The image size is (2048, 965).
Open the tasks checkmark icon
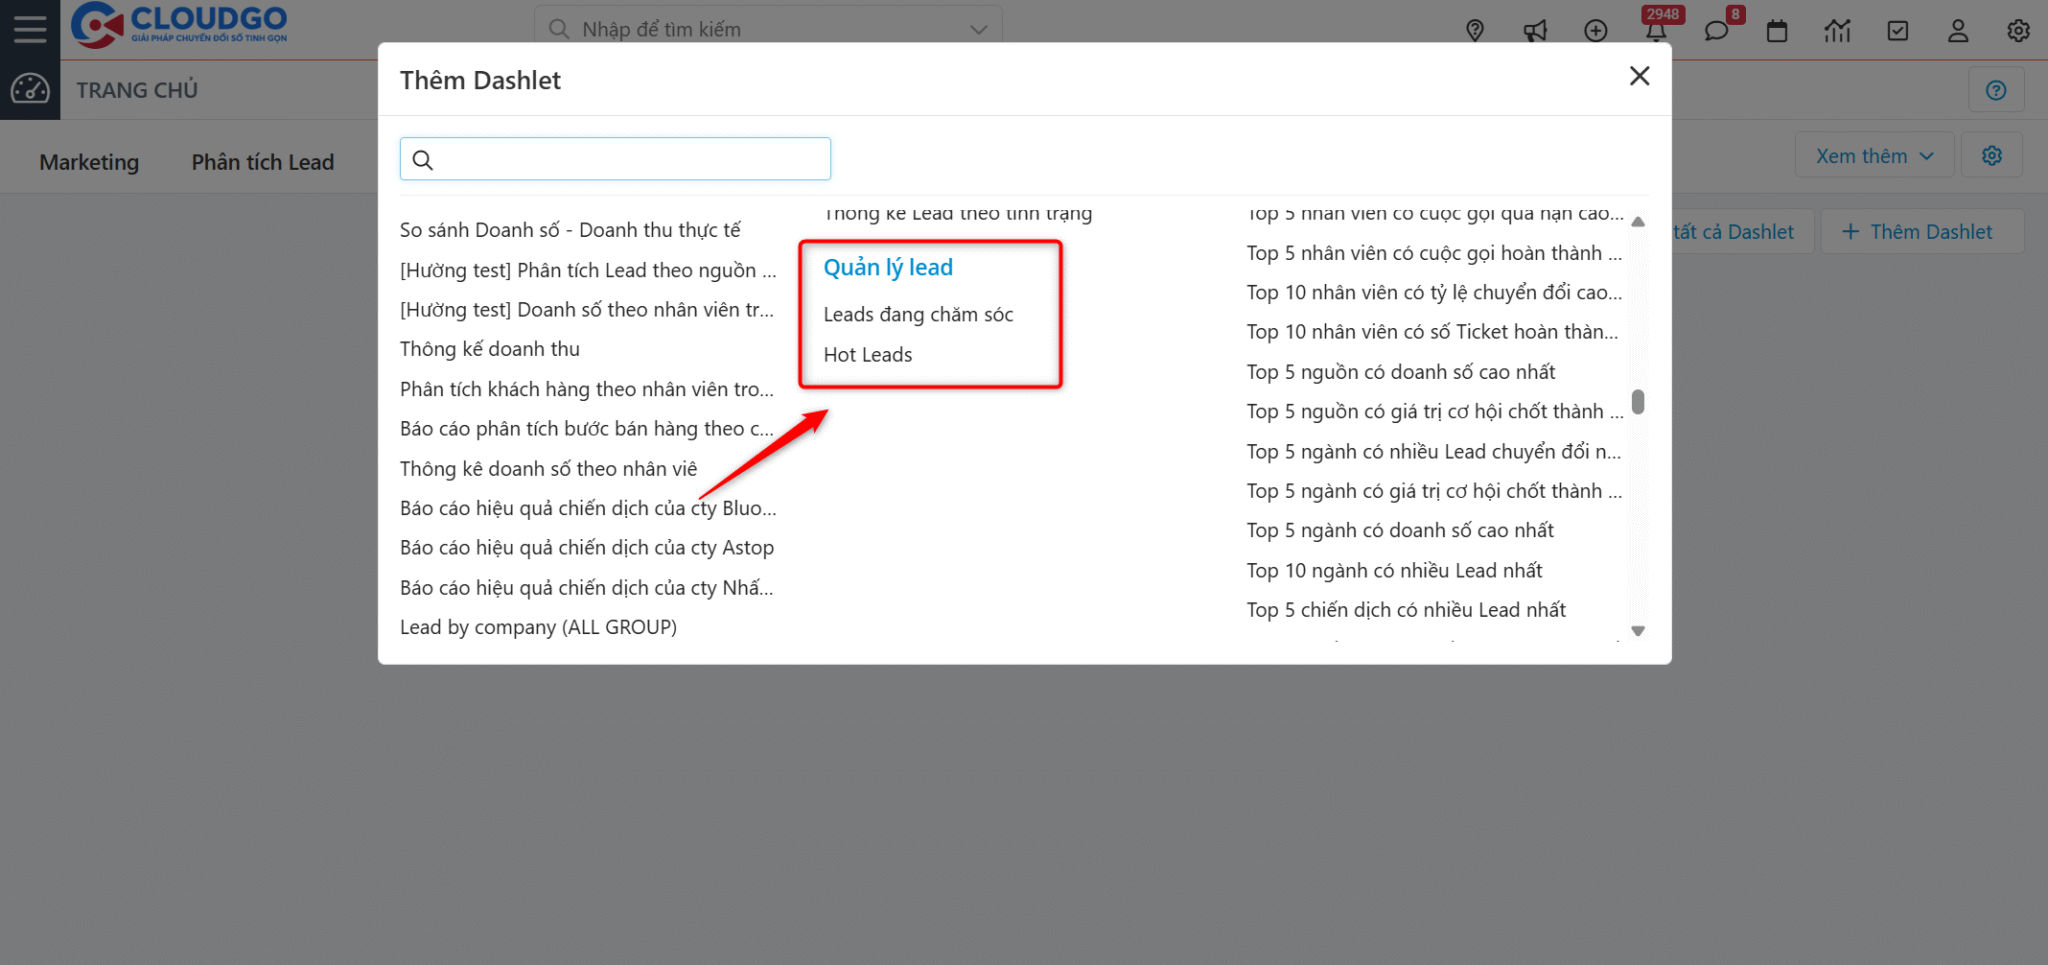[x=1897, y=31]
